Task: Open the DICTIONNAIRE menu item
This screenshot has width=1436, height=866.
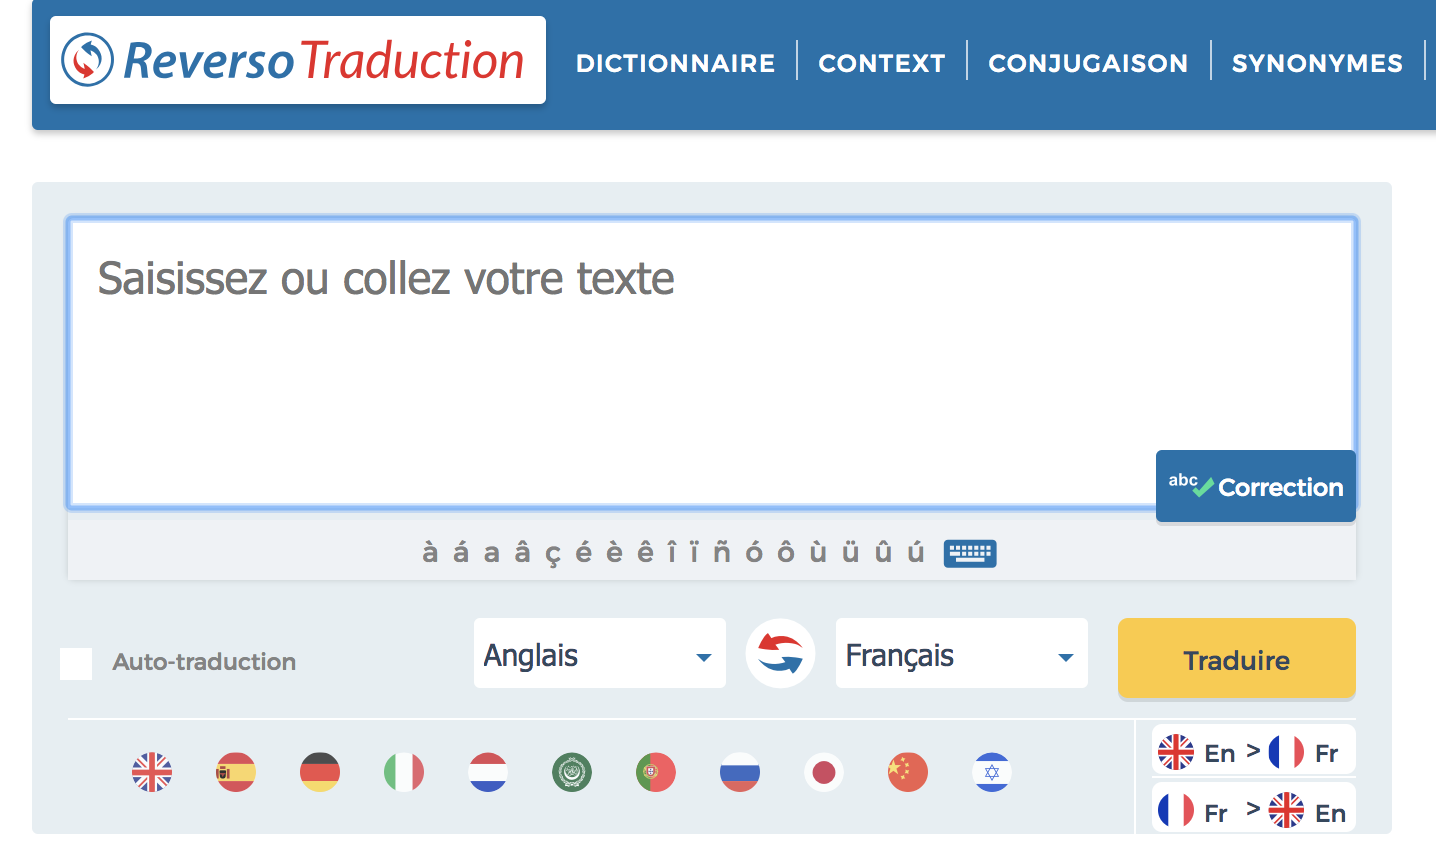Action: [x=675, y=63]
